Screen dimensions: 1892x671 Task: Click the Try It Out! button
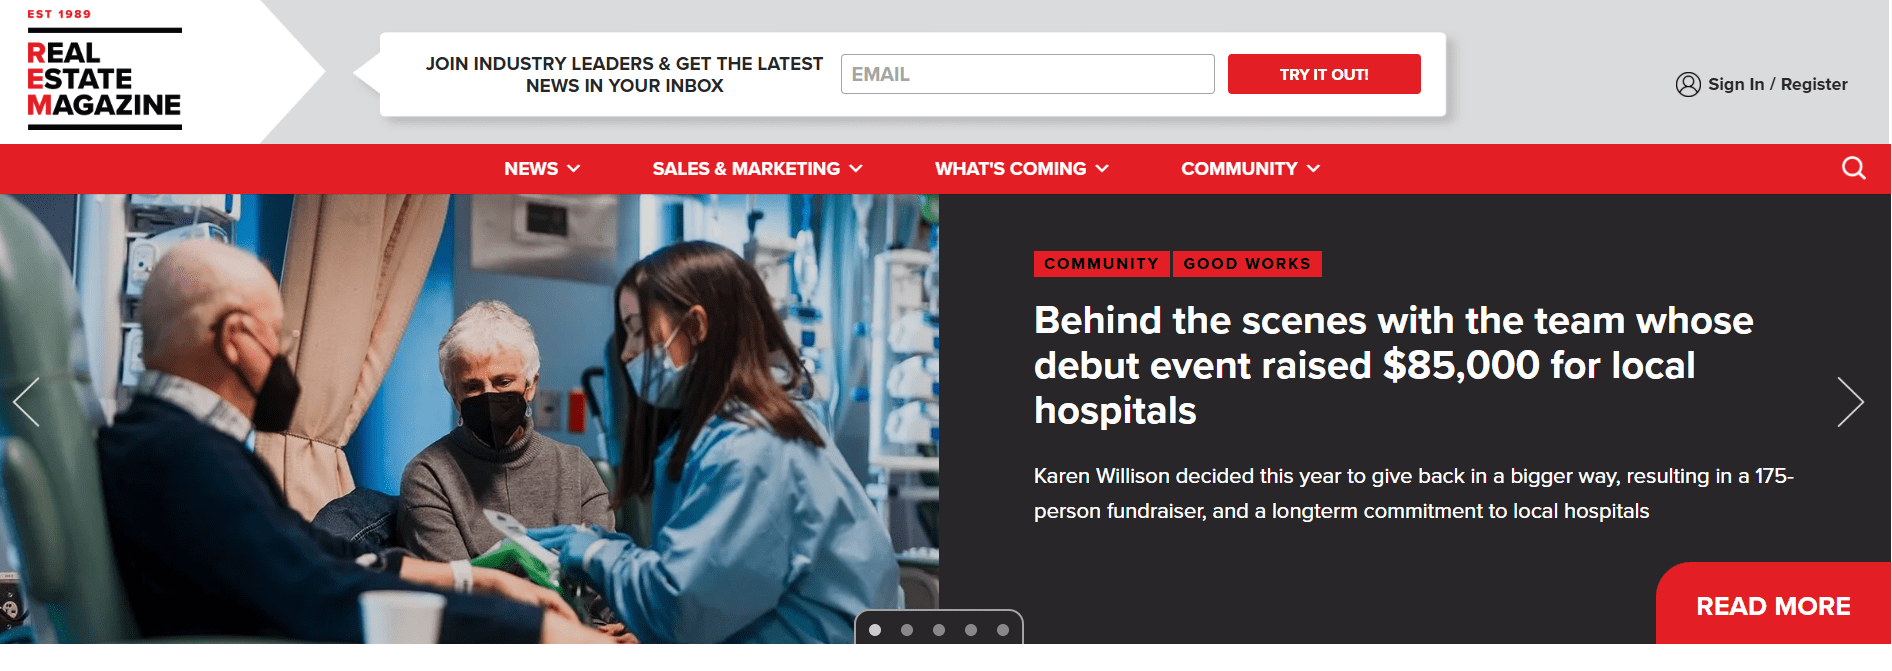(x=1324, y=74)
